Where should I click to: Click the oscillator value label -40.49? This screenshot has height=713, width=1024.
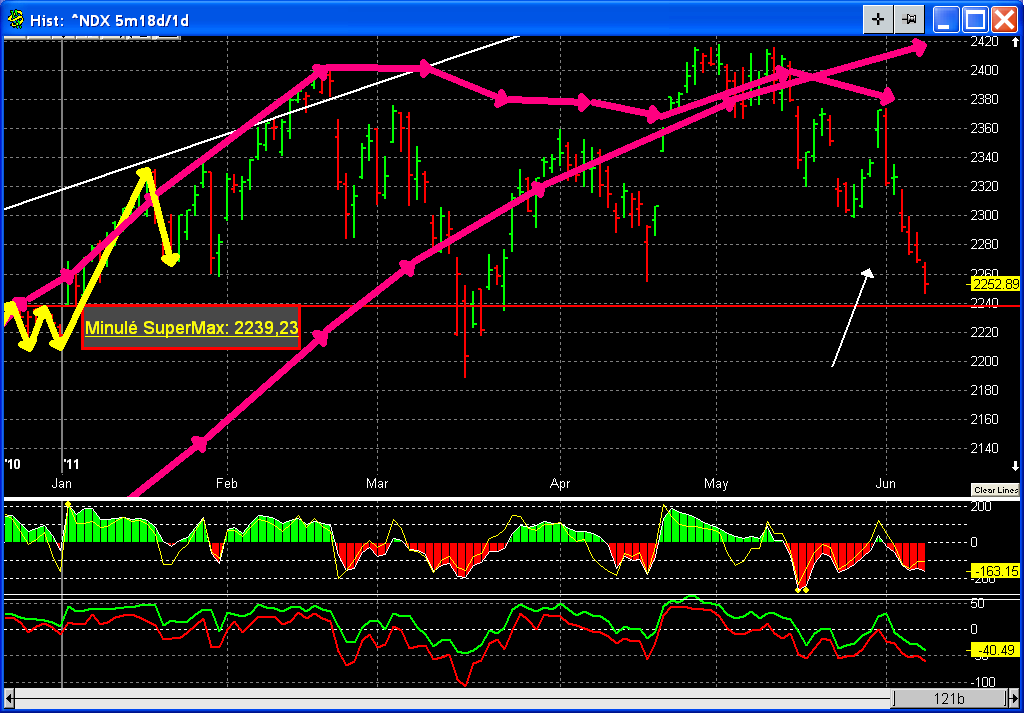[995, 650]
